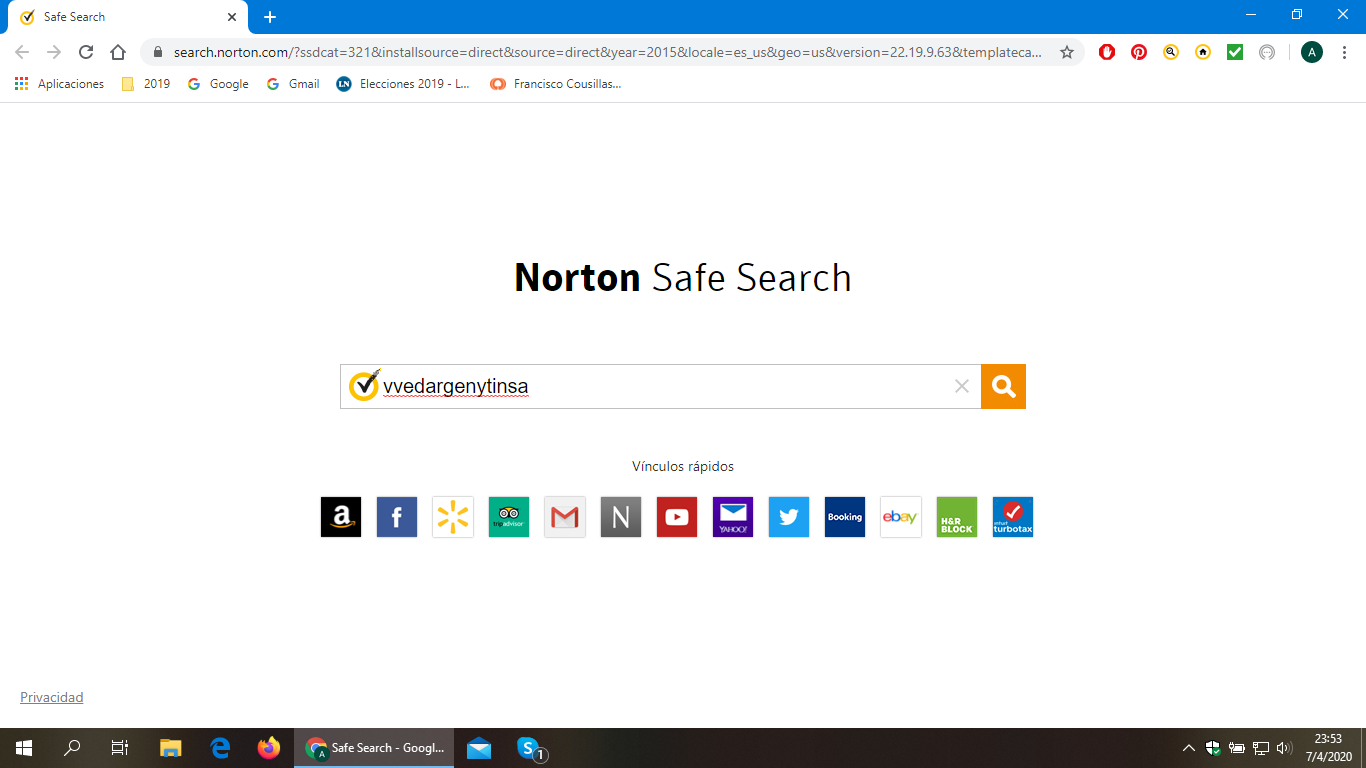
Task: Show hidden system tray icons
Action: pyautogui.click(x=1189, y=748)
